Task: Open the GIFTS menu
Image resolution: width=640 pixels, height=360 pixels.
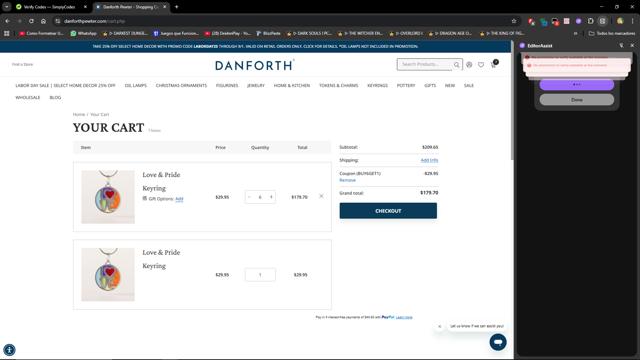Action: click(x=430, y=86)
